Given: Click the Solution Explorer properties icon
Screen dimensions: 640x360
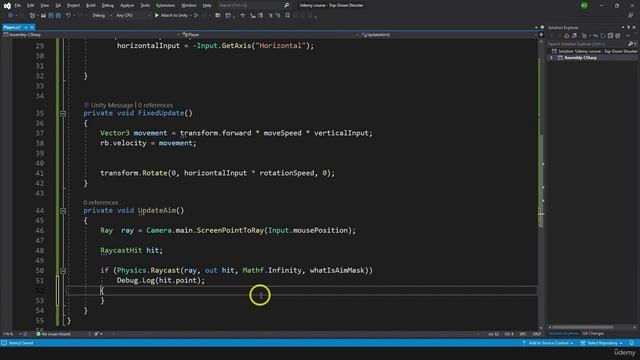Looking at the screenshot, I should pos(618,36).
